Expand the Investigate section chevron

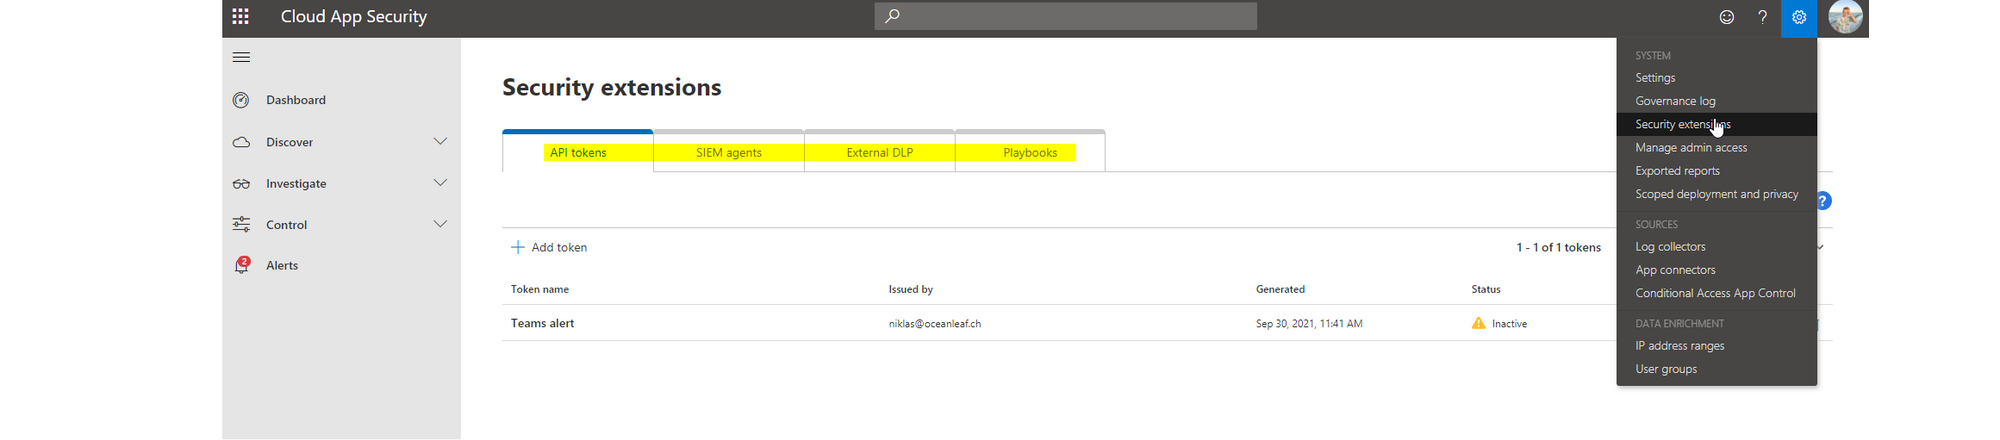(x=440, y=183)
